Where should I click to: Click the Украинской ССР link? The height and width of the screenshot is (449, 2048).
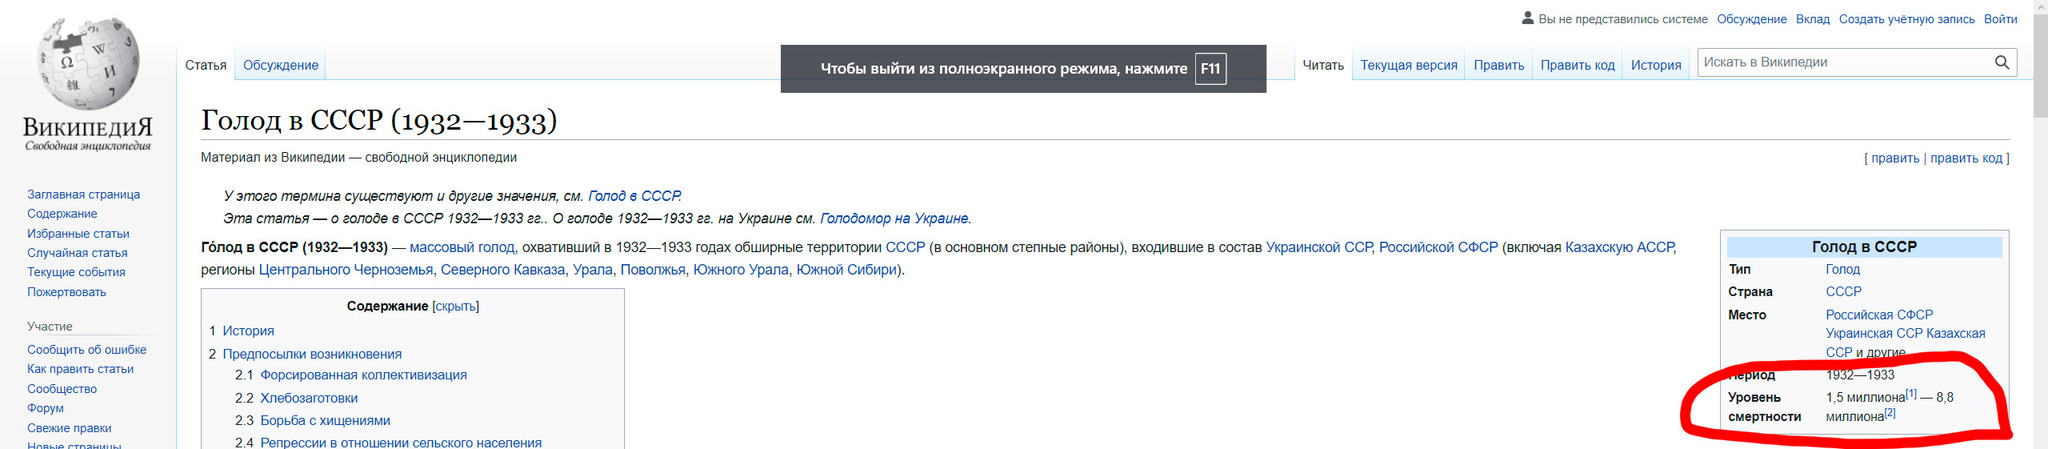click(1318, 247)
